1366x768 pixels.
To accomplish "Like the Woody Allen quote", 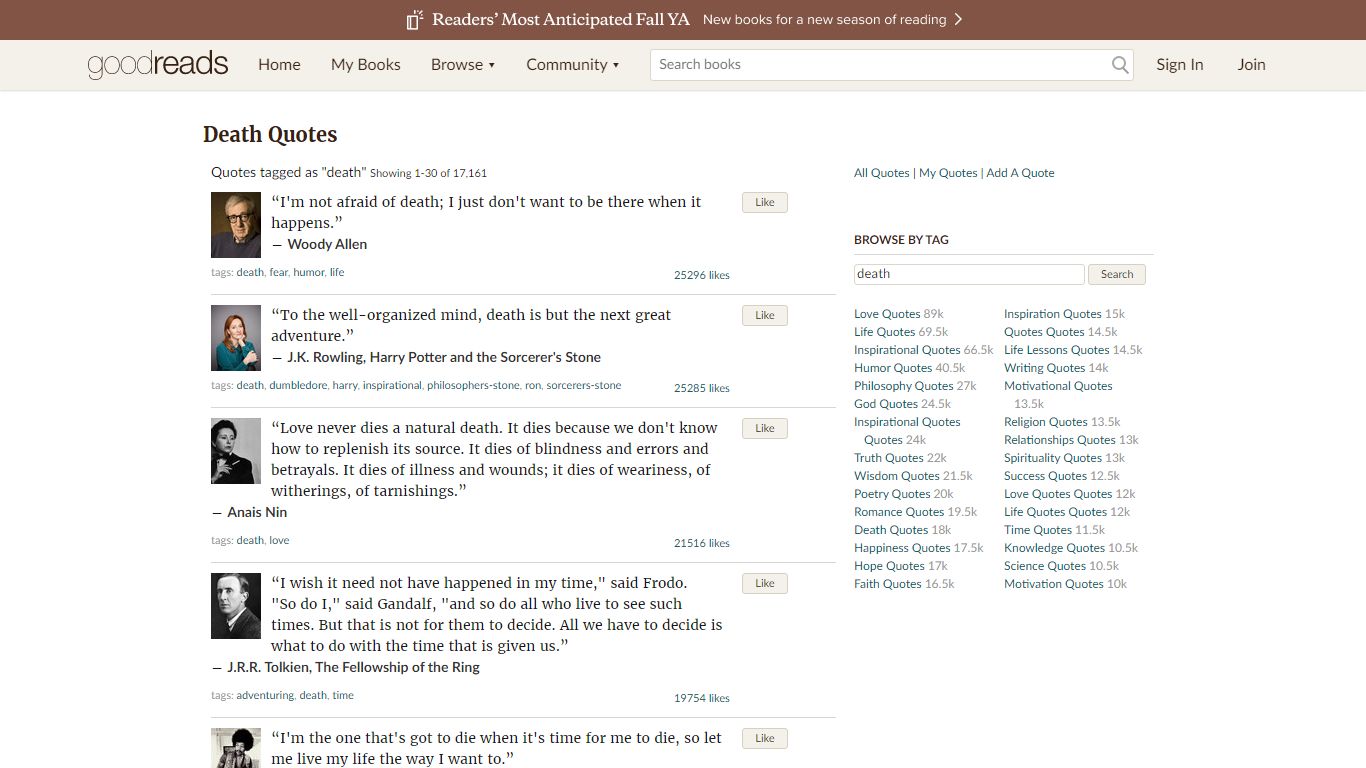I will coord(765,202).
